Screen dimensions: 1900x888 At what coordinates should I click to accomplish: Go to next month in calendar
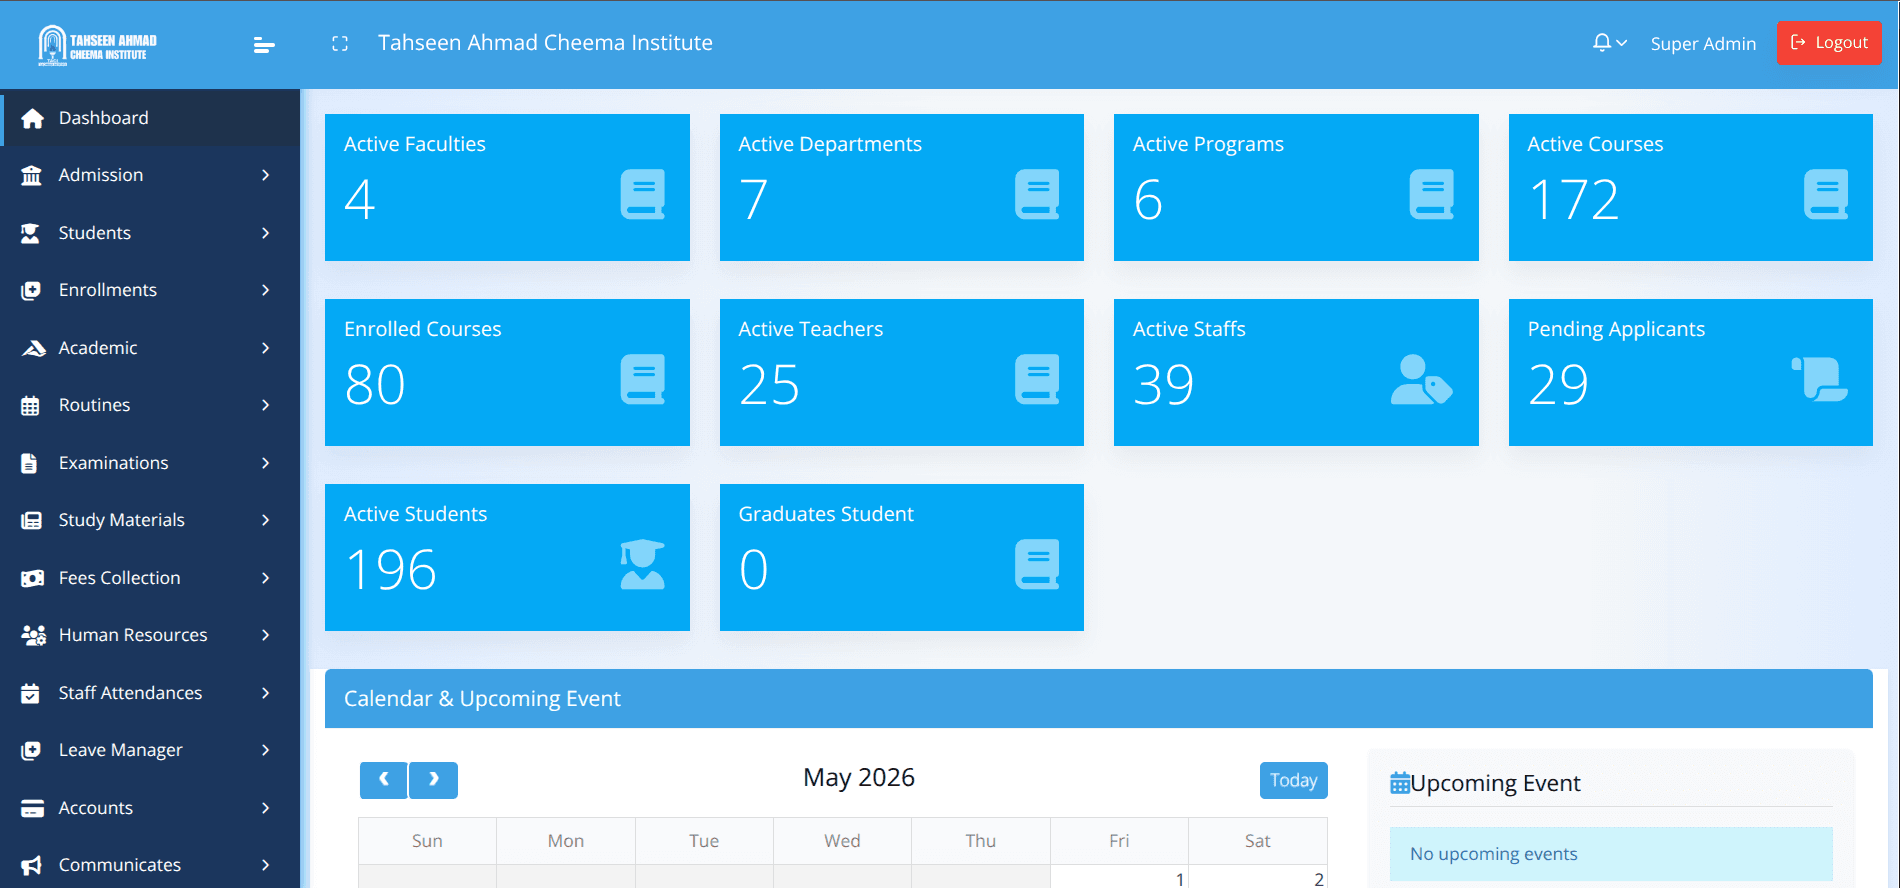[433, 780]
